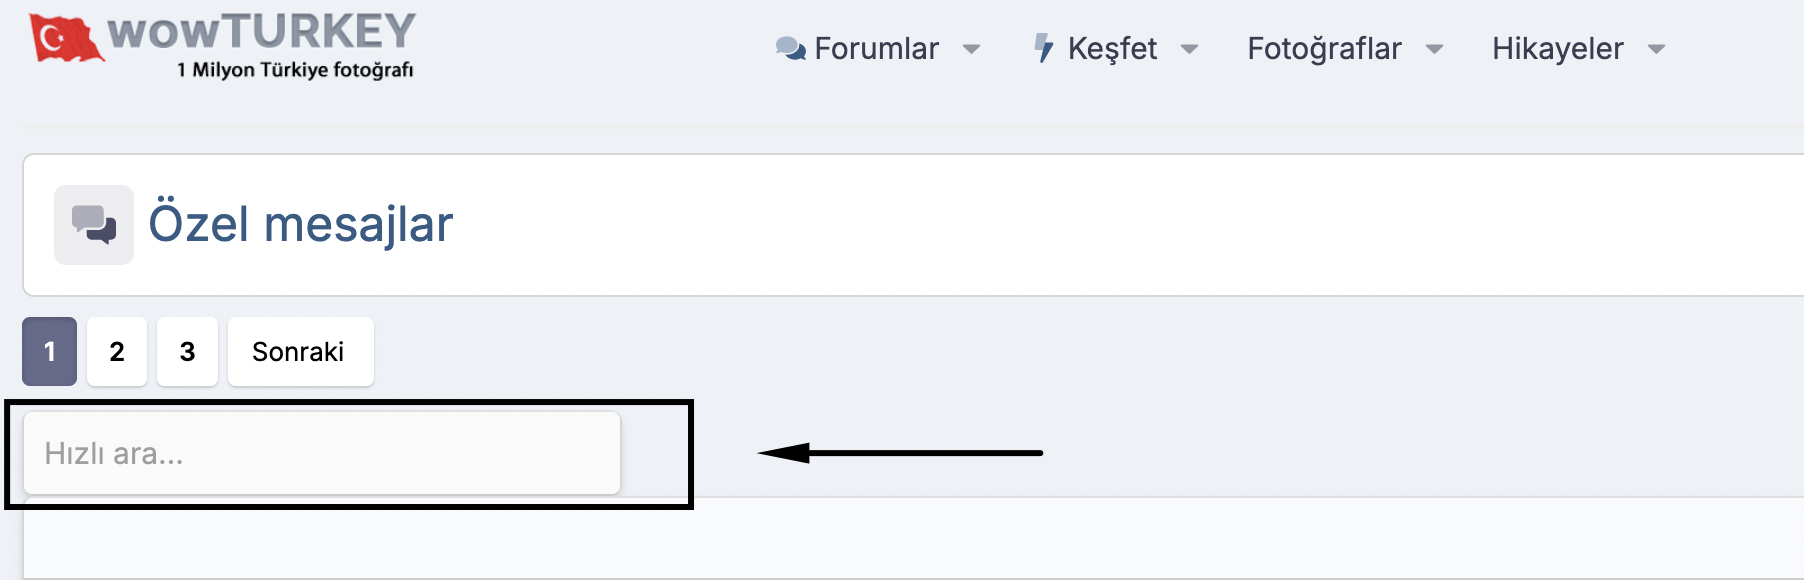The height and width of the screenshot is (580, 1804).
Task: Expand the Hikayeler dropdown arrow
Action: 1656,49
